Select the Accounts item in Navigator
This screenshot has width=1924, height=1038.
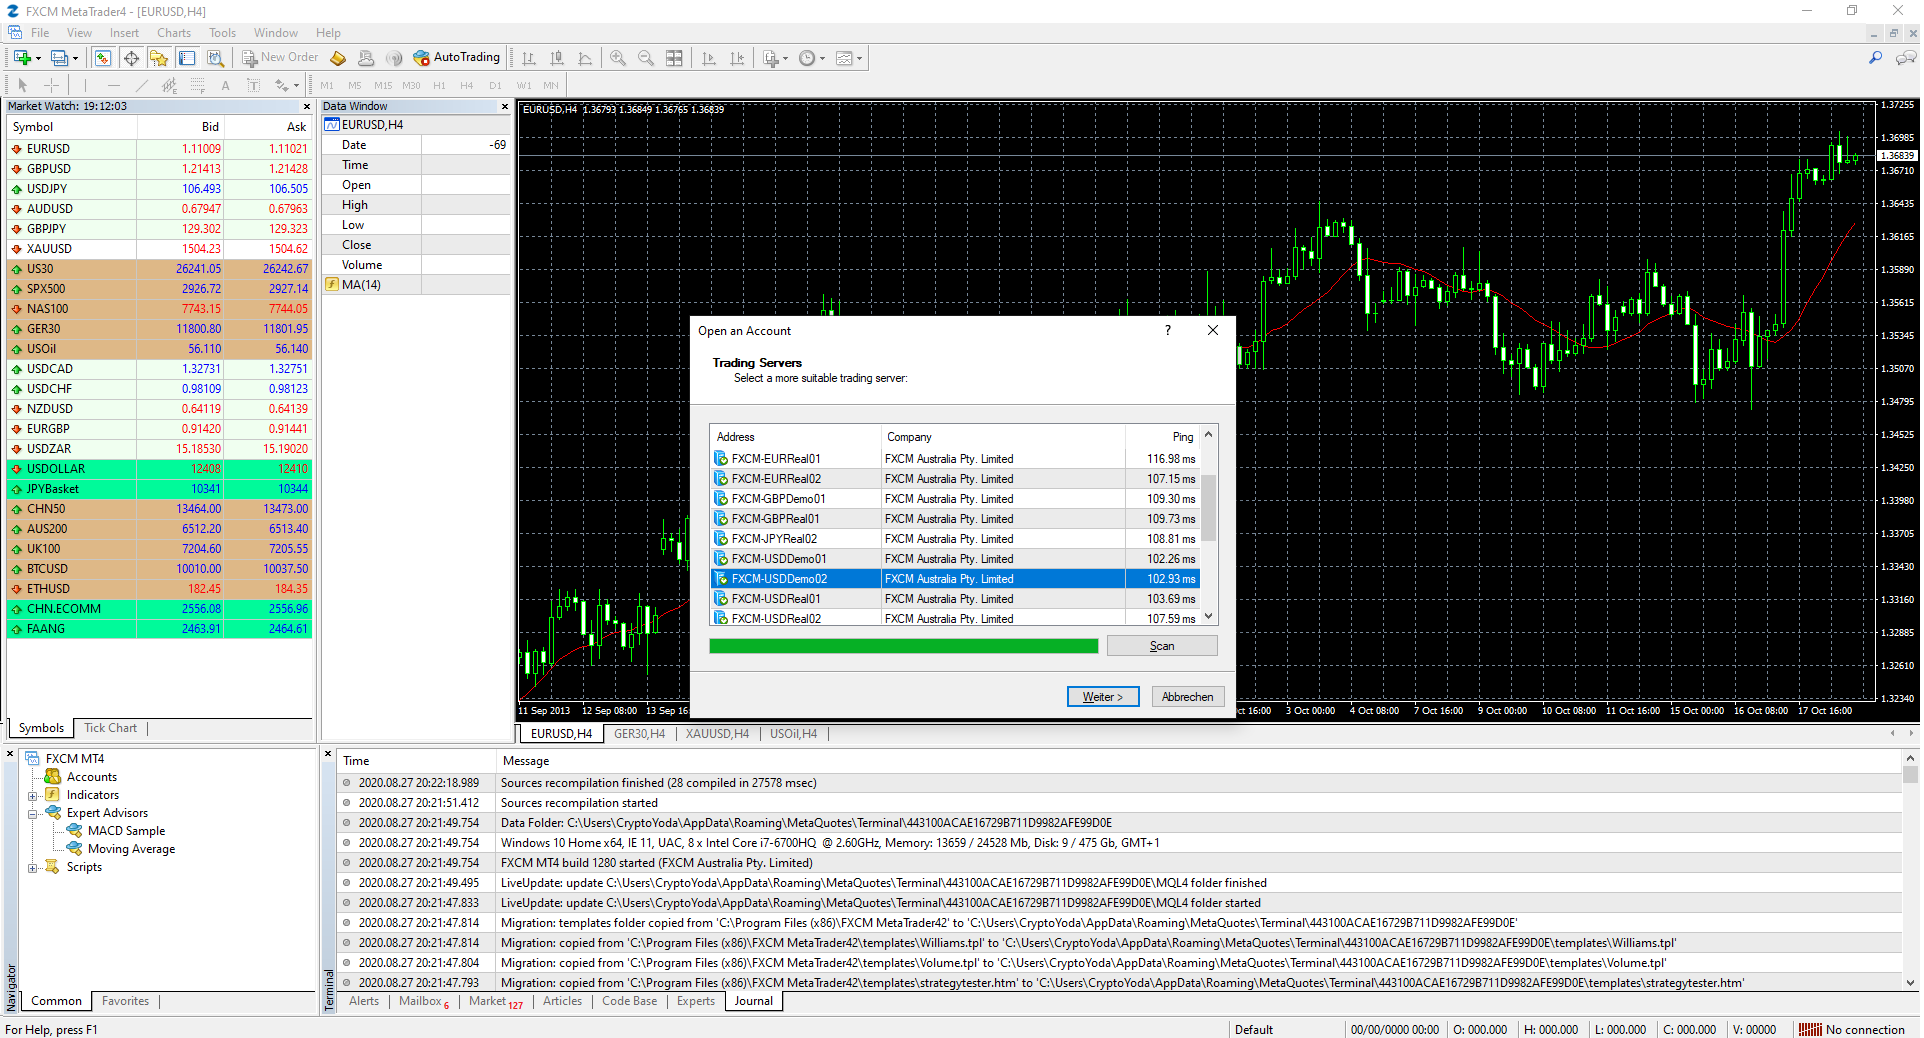(91, 777)
